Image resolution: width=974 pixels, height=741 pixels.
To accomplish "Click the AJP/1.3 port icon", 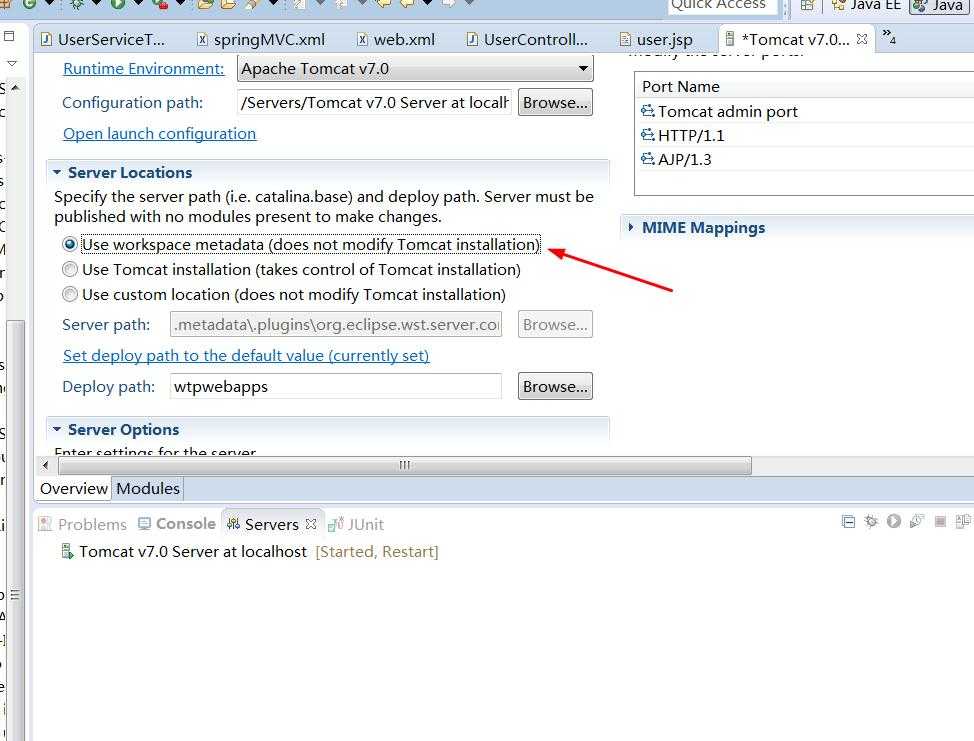I will pos(647,159).
